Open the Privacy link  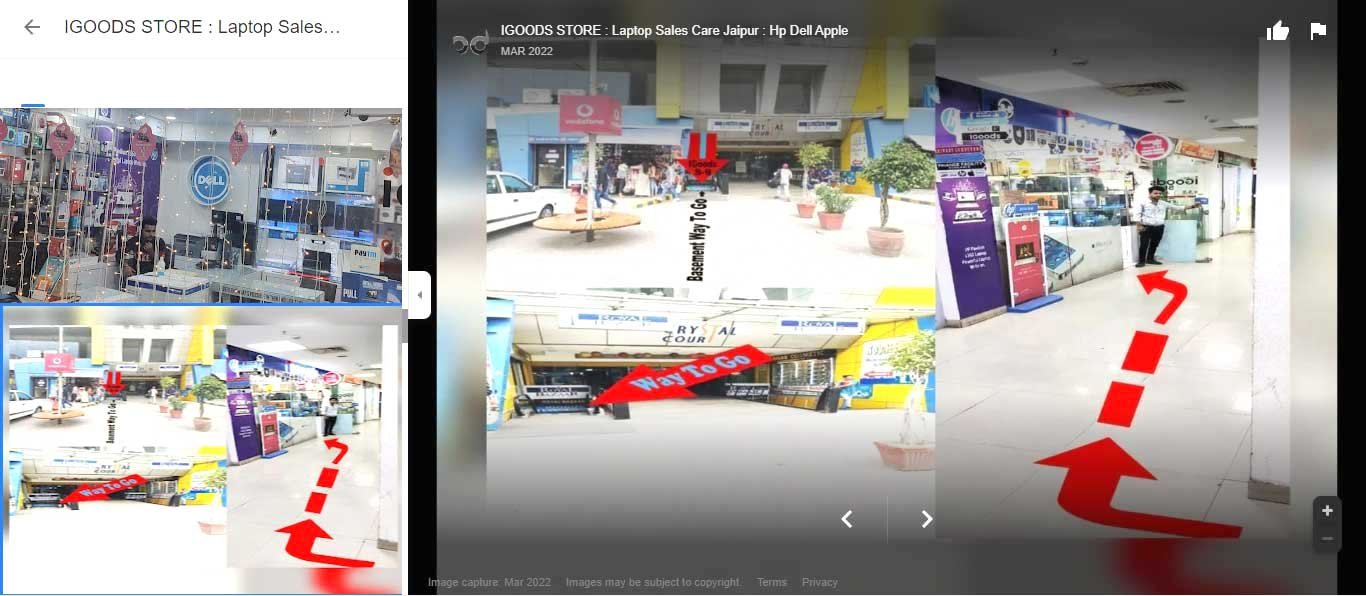tap(820, 582)
